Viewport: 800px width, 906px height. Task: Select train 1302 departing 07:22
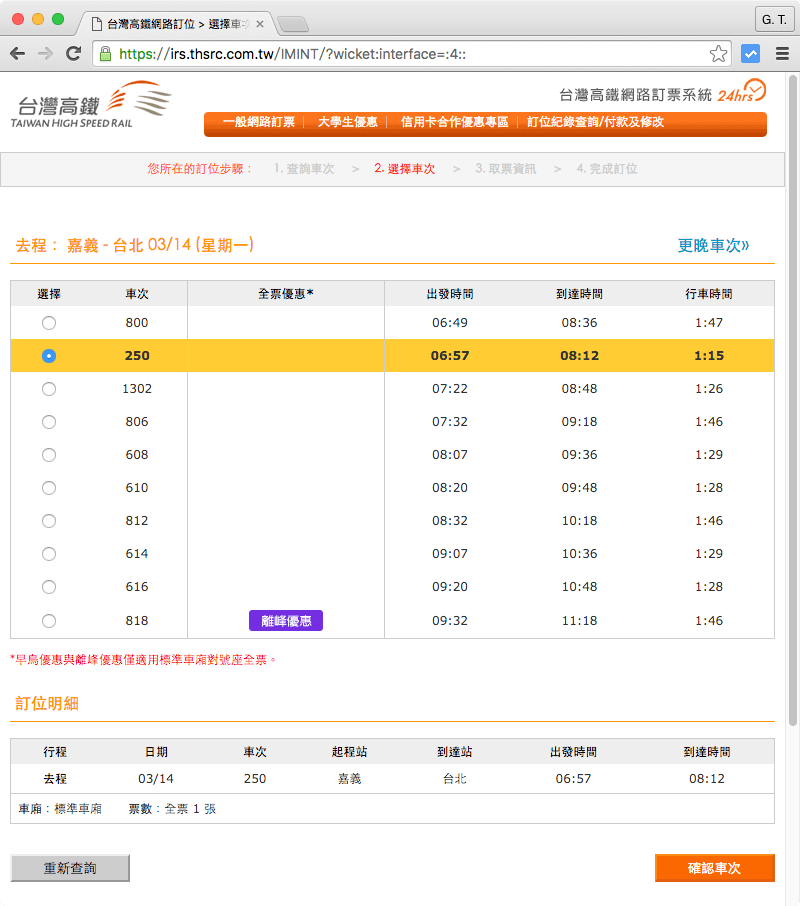49,389
